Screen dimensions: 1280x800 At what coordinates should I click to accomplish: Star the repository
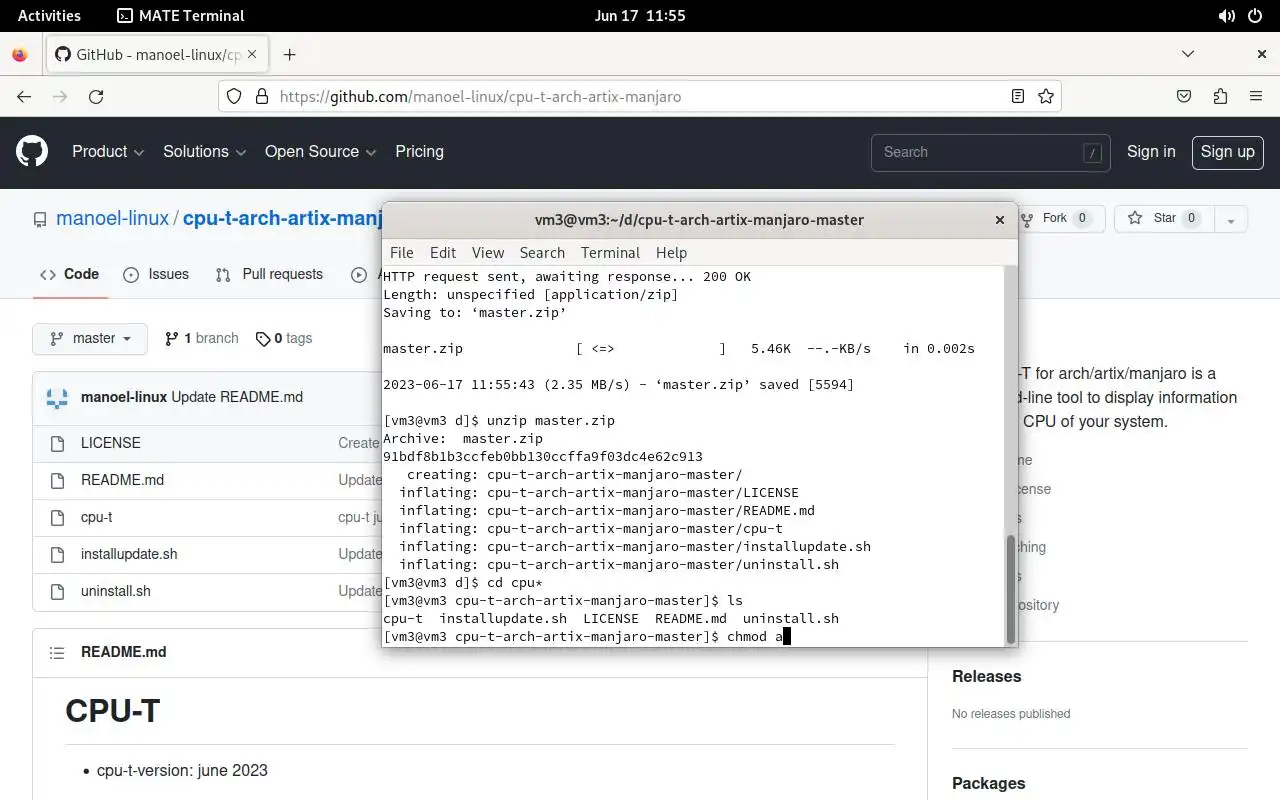1164,218
